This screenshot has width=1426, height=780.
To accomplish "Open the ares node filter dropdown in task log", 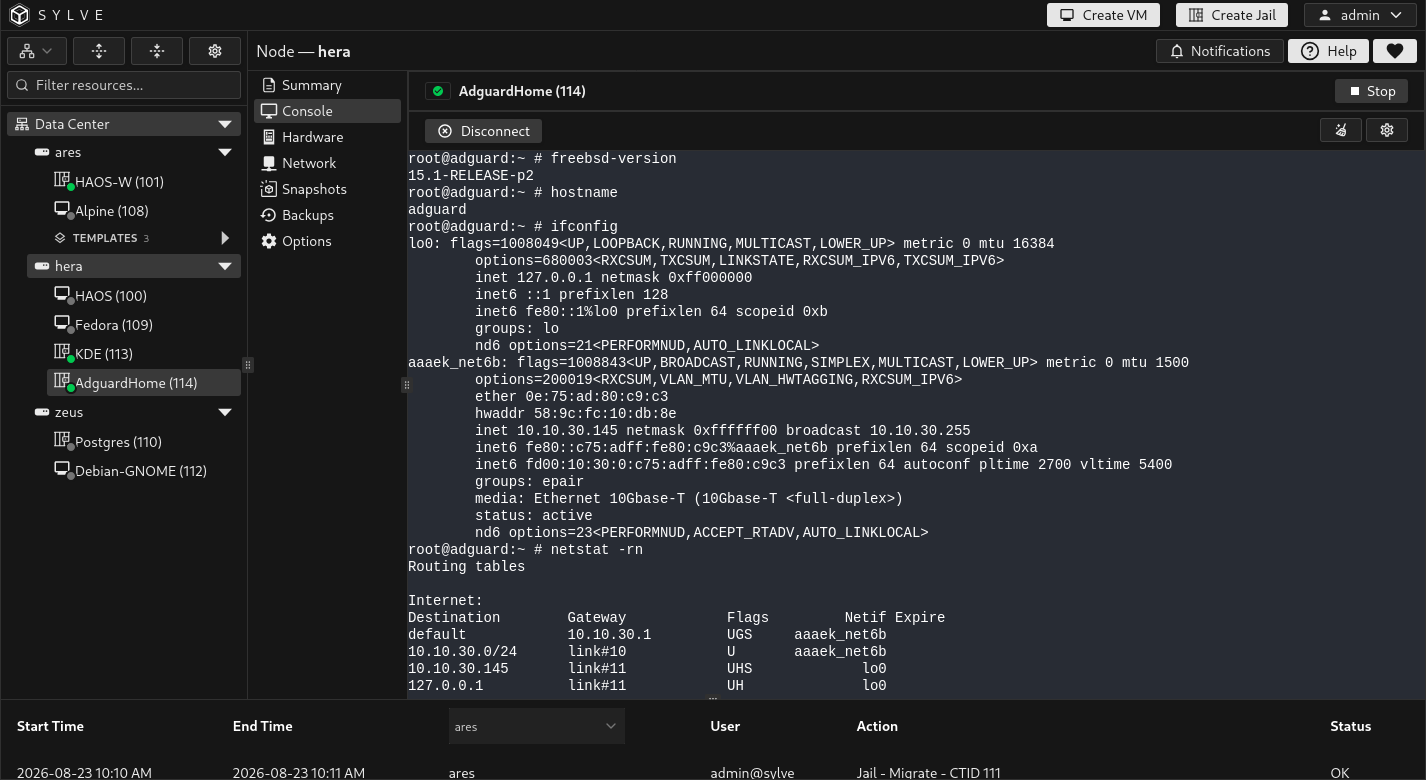I will point(536,726).
